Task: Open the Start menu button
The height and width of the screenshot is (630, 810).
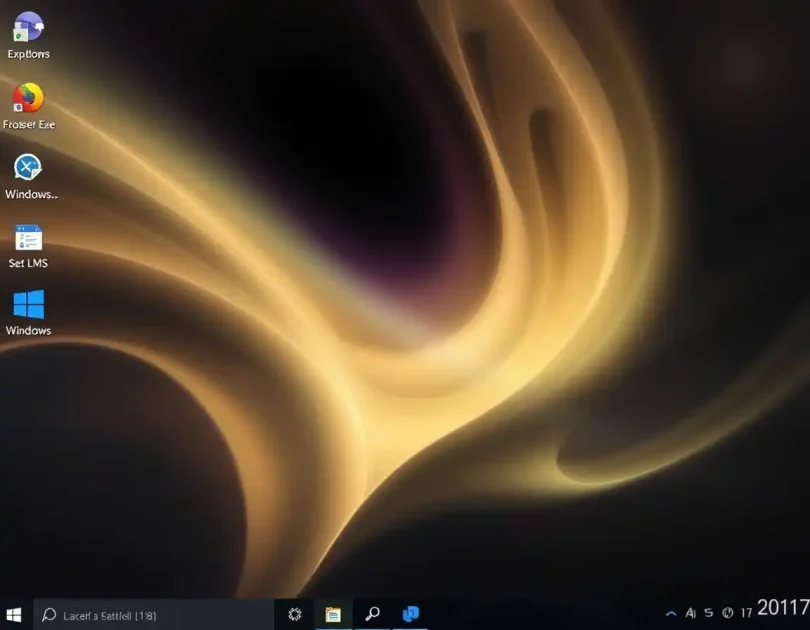Action: click(x=14, y=615)
